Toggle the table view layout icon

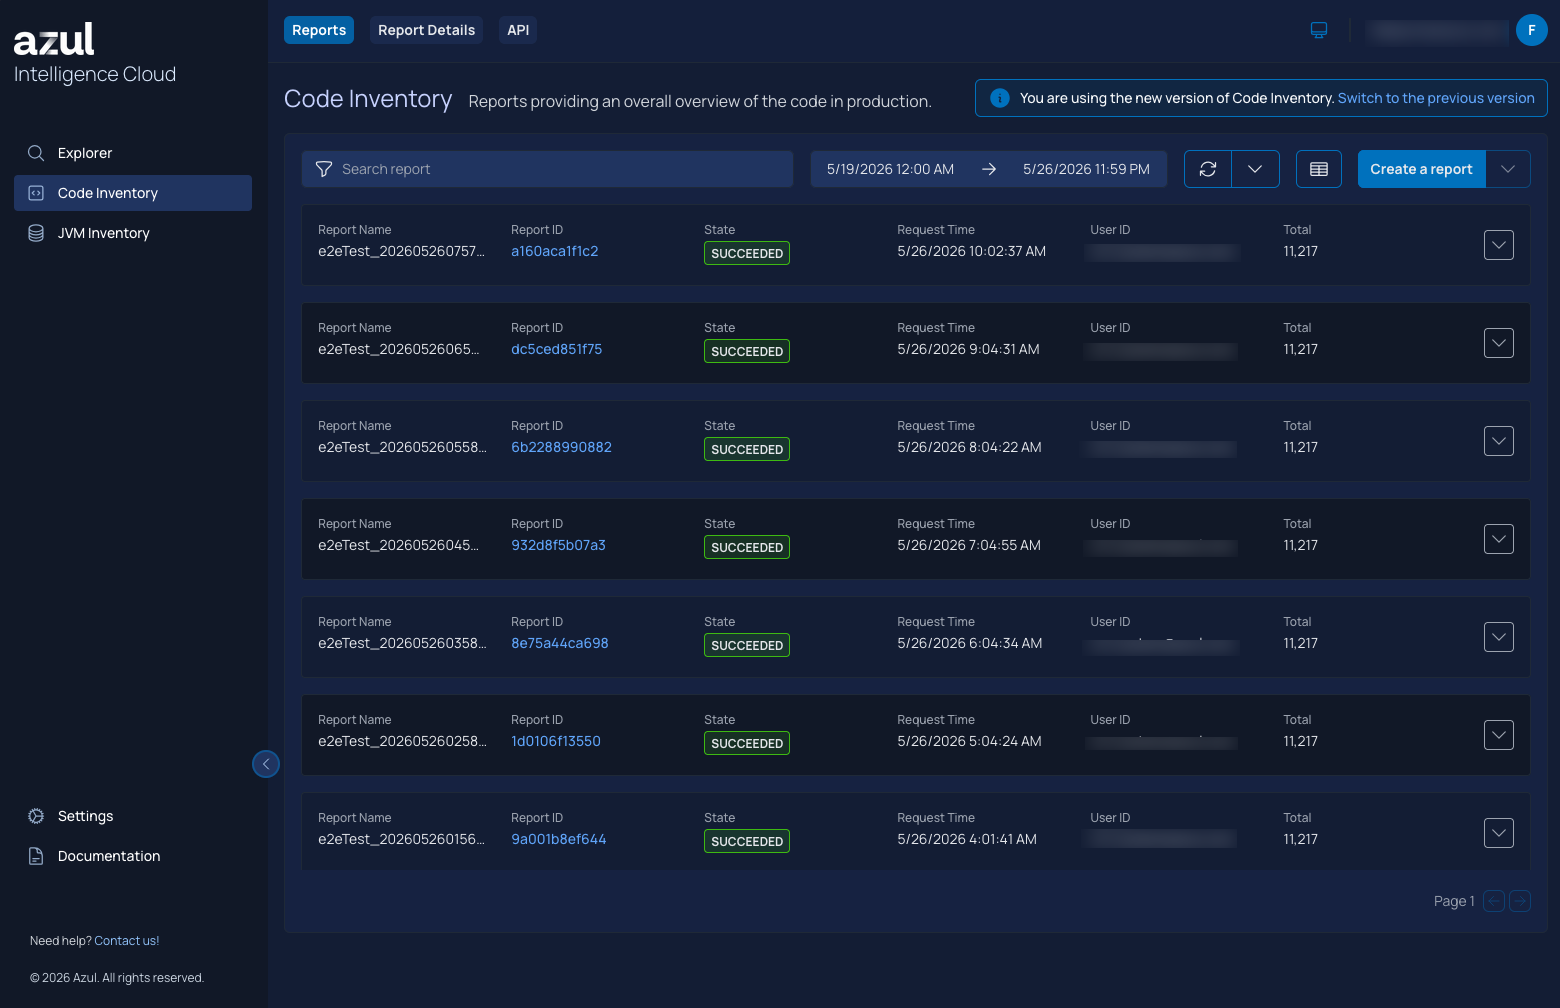pos(1319,169)
